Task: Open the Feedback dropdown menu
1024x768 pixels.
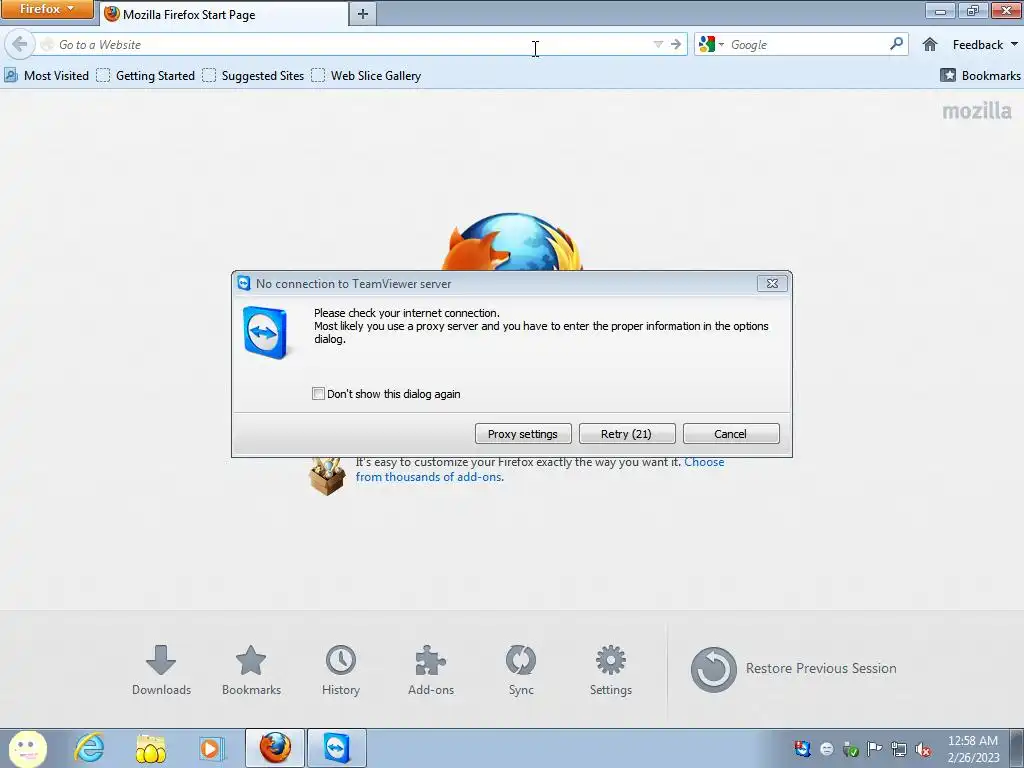Action: point(985,44)
